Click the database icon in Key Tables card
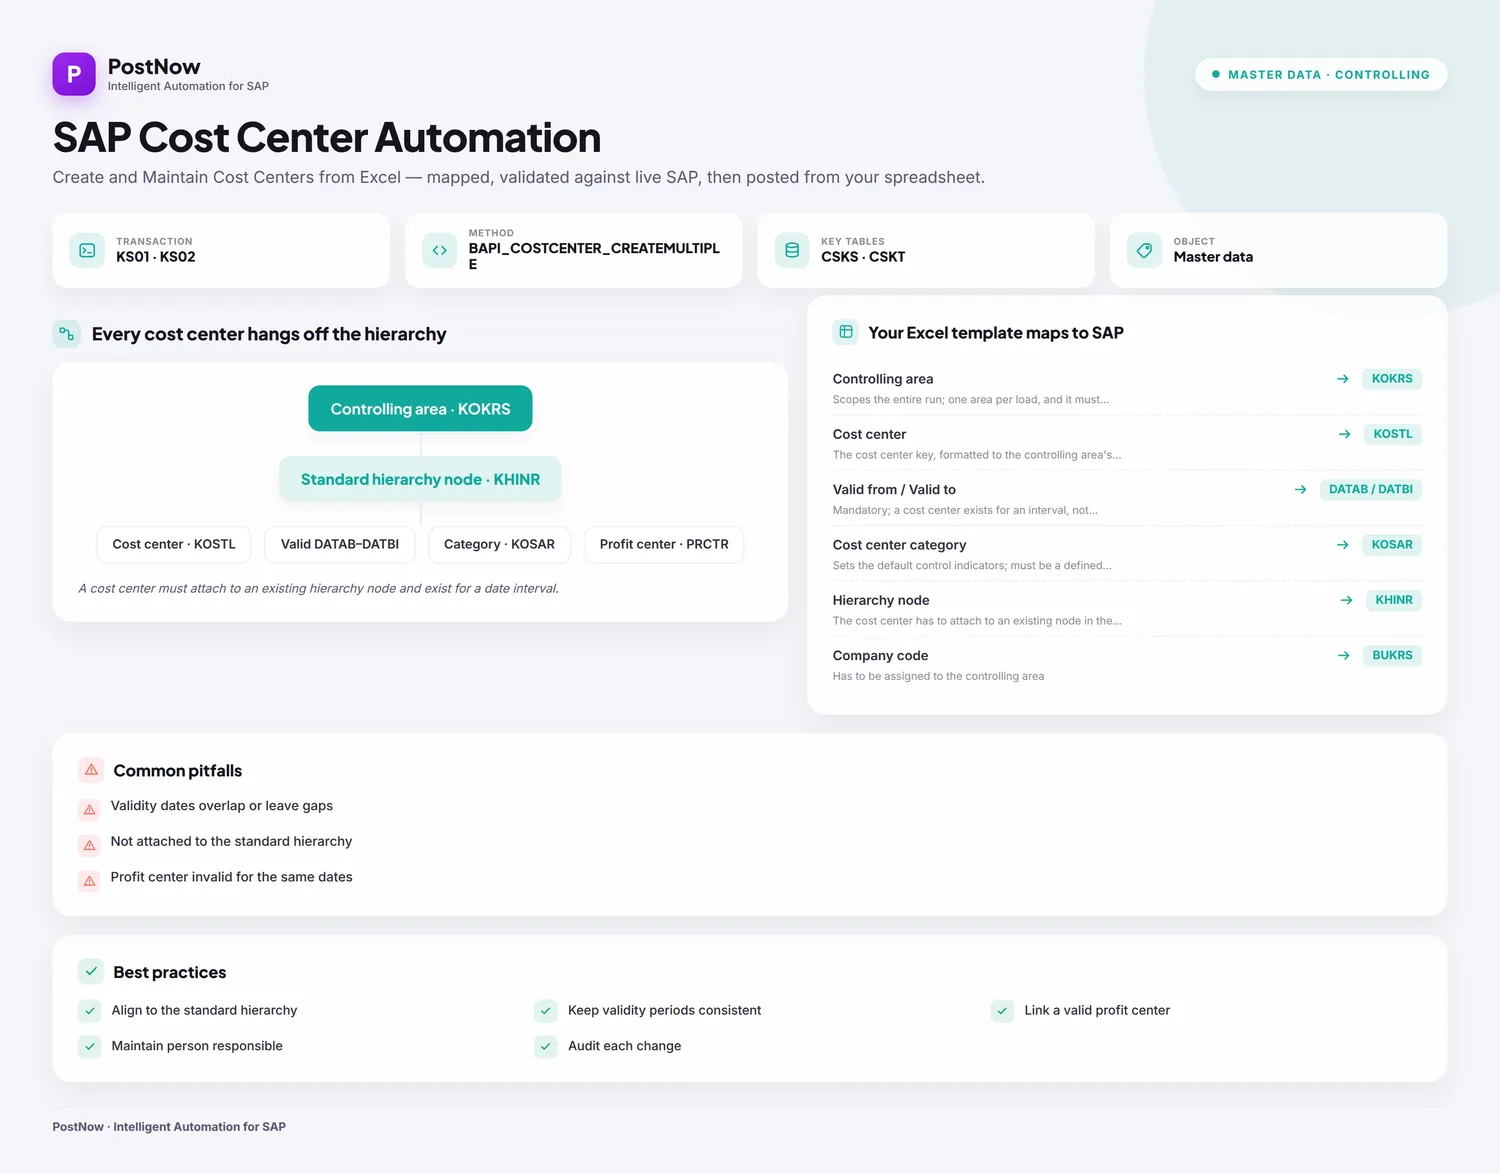This screenshot has width=1500, height=1174. (x=792, y=250)
